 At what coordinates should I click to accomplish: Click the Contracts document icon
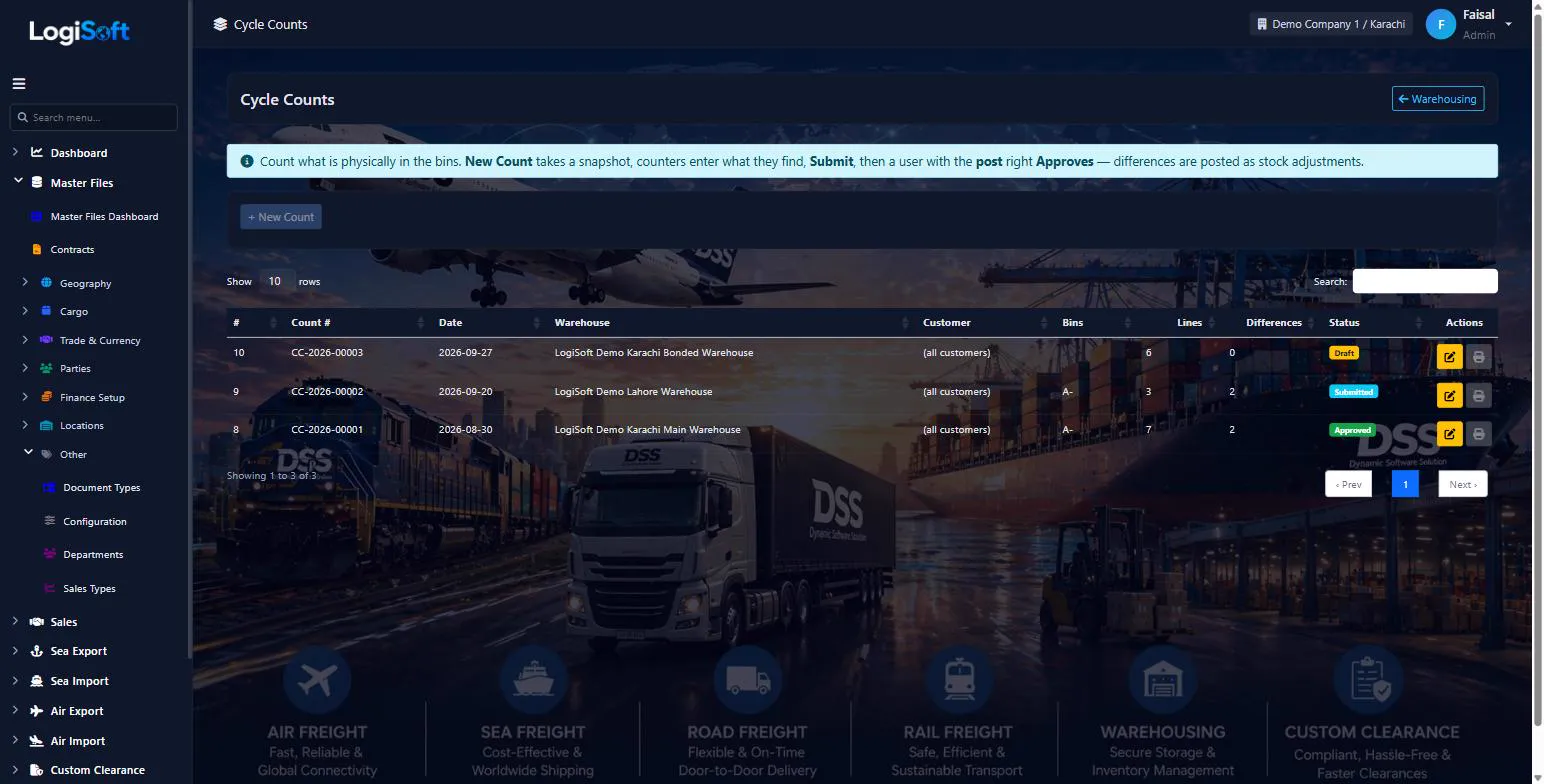coord(37,249)
